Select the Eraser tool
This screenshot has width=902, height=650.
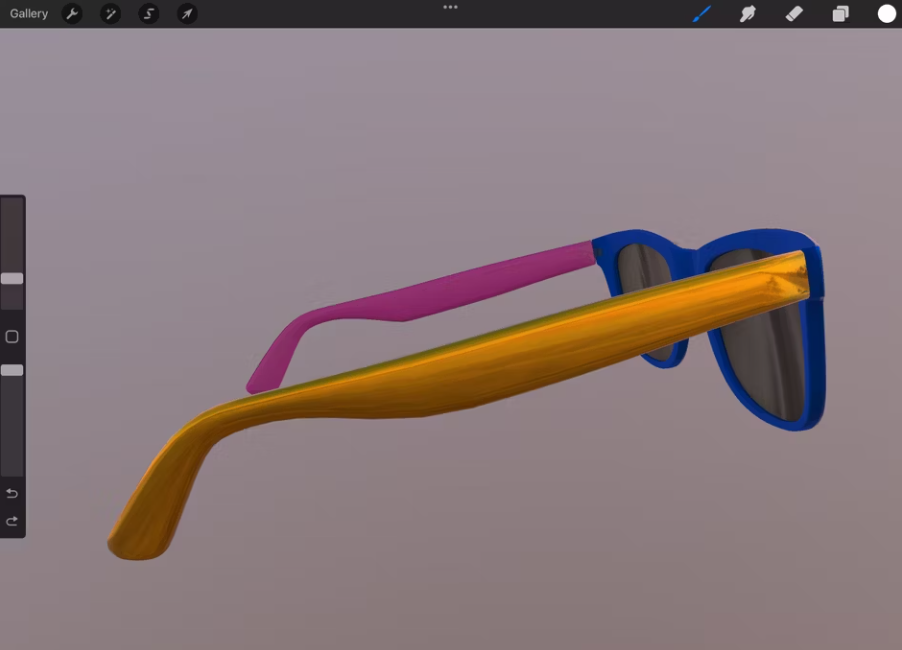point(794,13)
